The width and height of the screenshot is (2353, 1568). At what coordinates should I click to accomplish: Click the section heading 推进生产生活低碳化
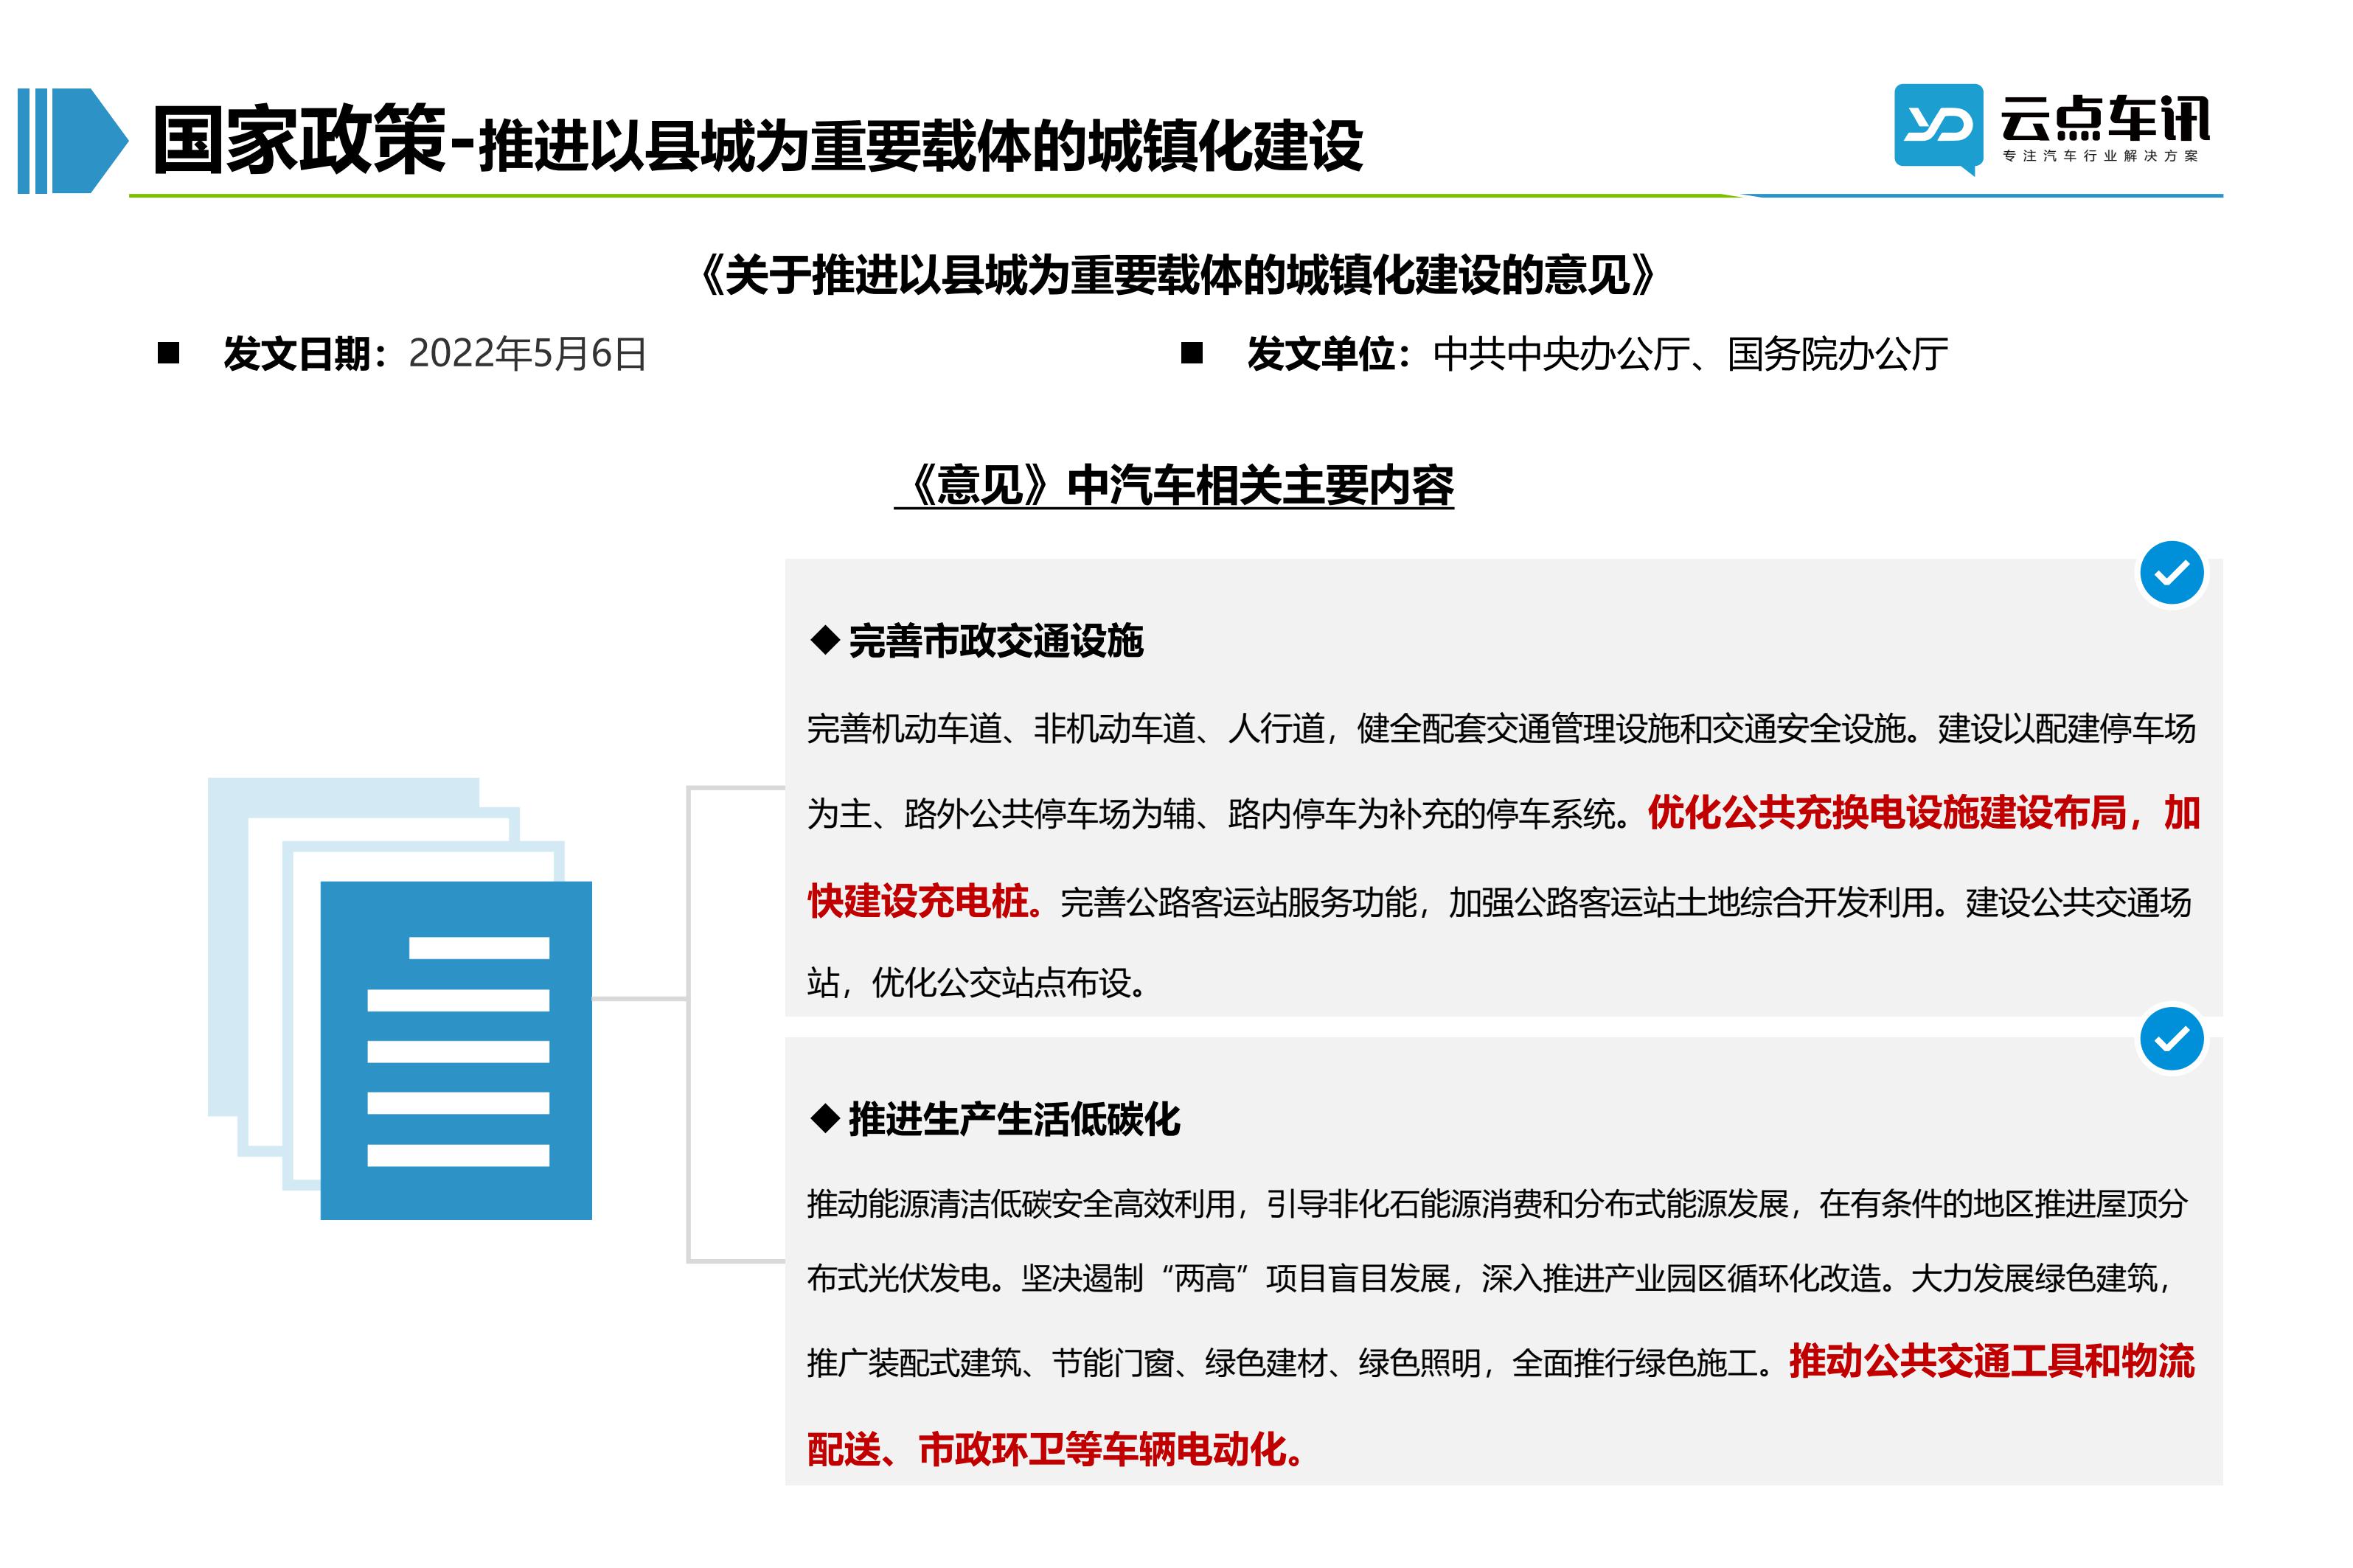[1014, 1119]
